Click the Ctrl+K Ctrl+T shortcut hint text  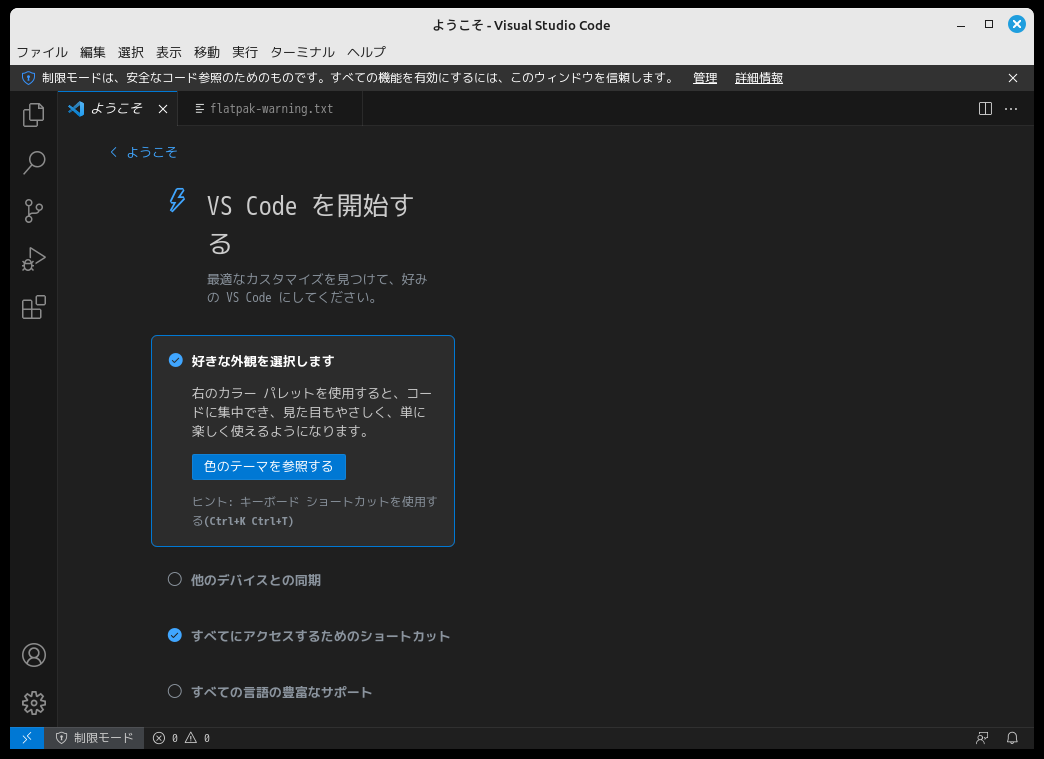248,521
